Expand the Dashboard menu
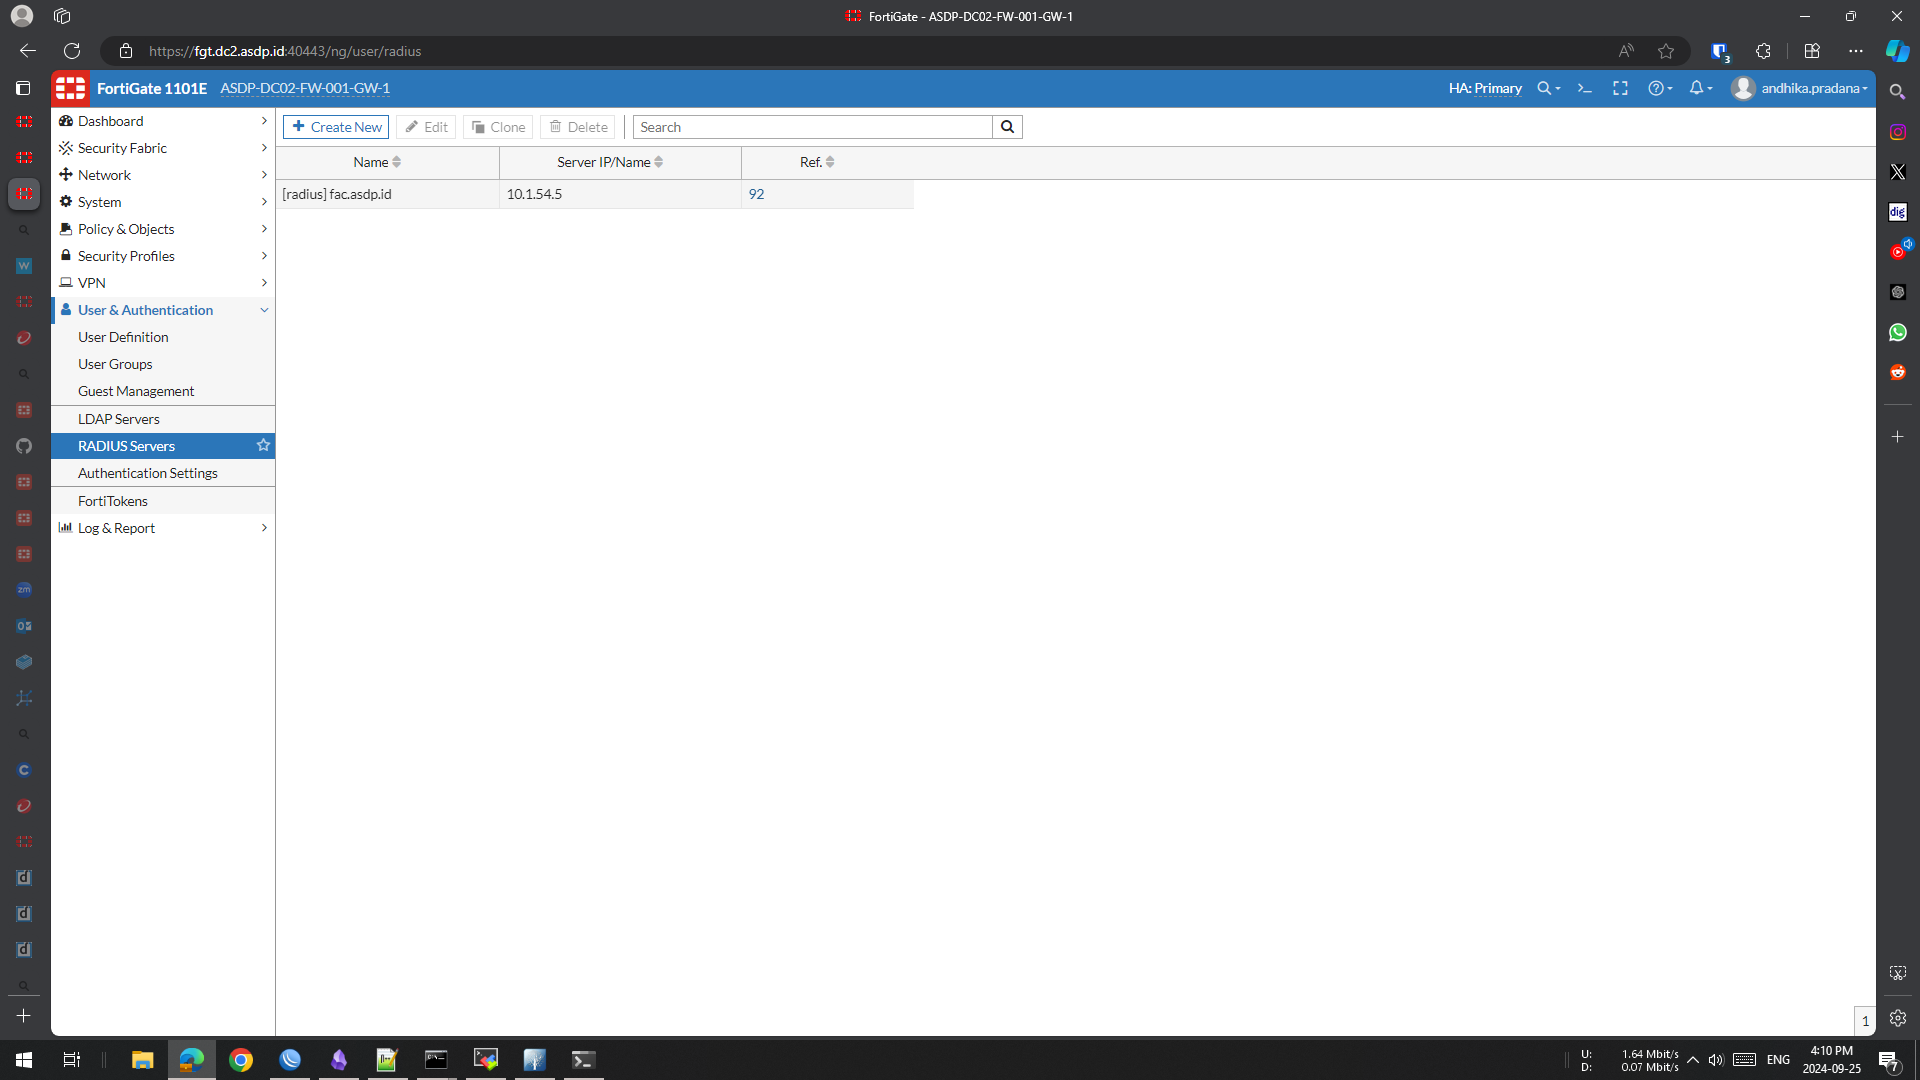Viewport: 1920px width, 1080px height. click(163, 121)
